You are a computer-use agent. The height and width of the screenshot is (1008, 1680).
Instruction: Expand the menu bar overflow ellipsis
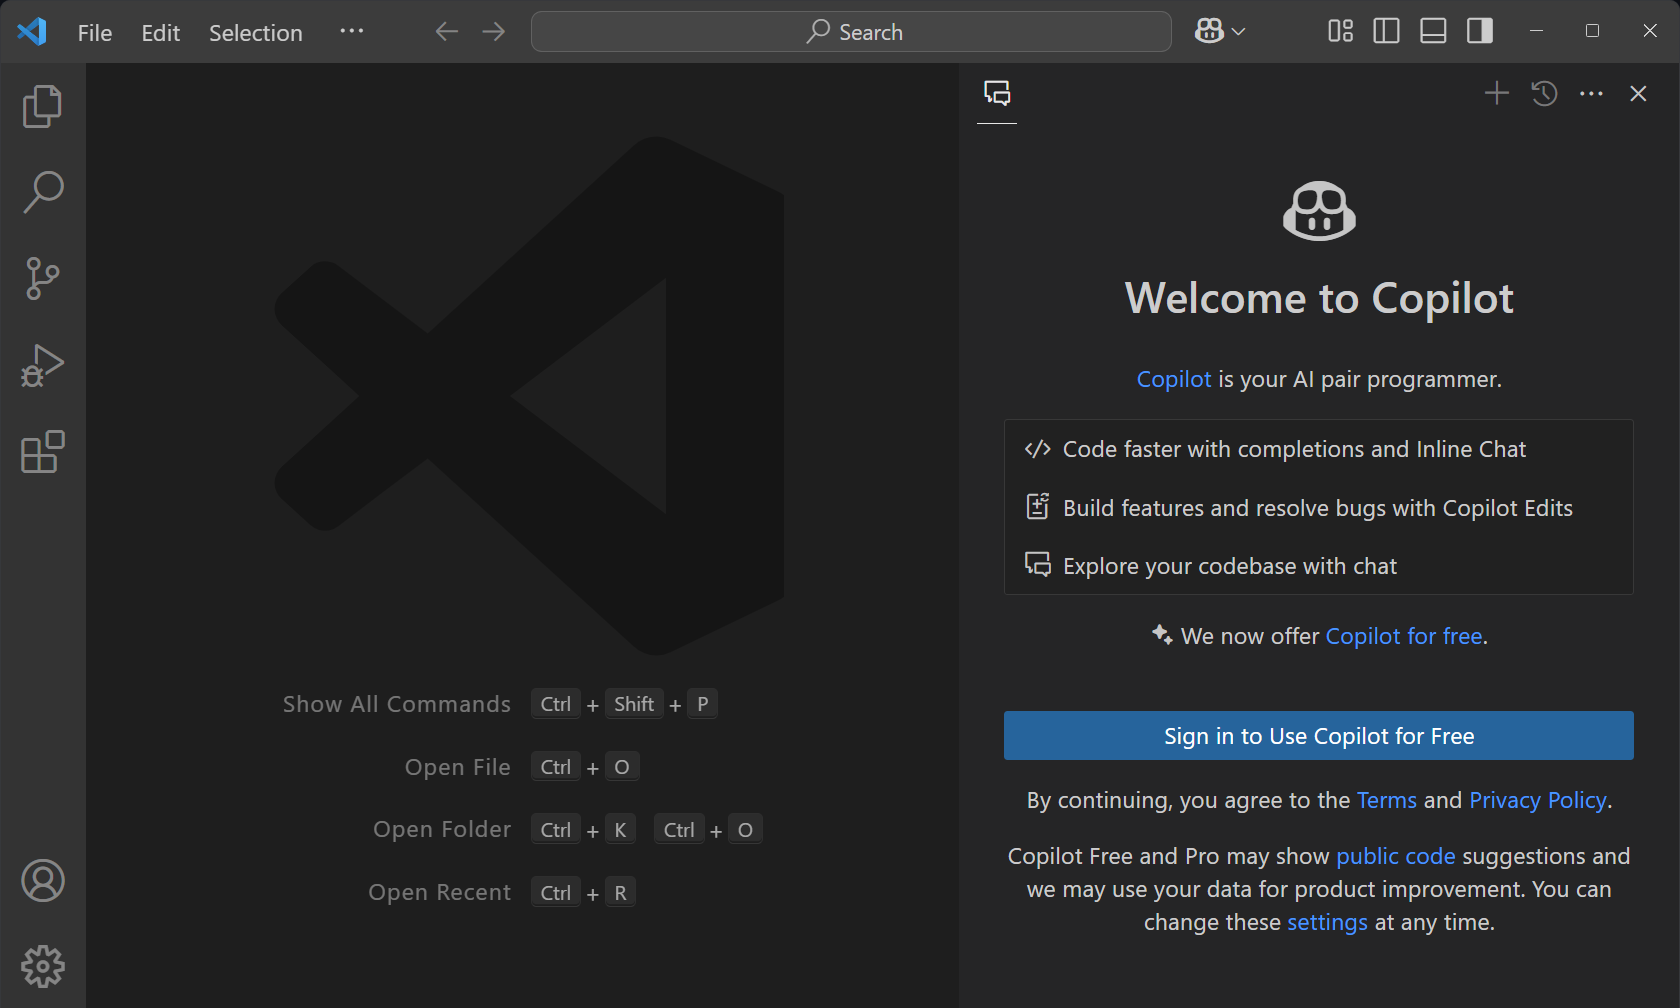(351, 32)
